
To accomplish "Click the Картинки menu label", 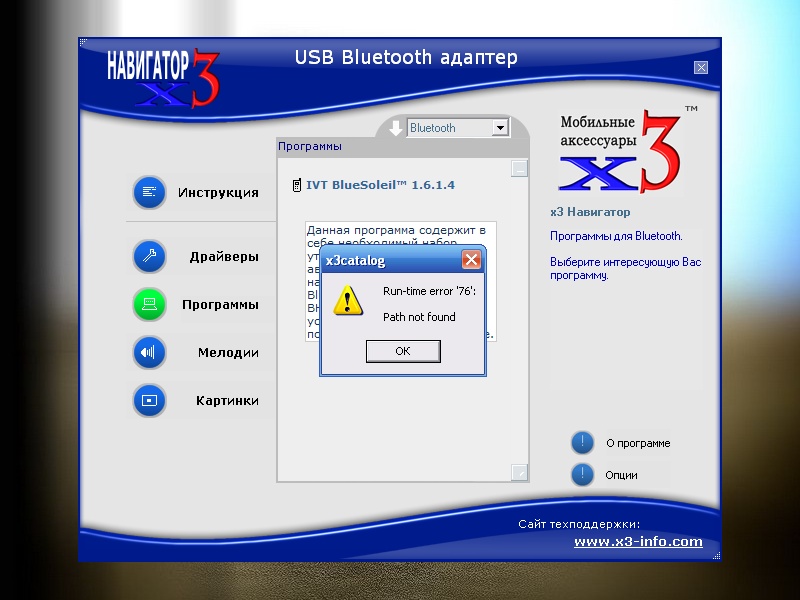I will 227,401.
